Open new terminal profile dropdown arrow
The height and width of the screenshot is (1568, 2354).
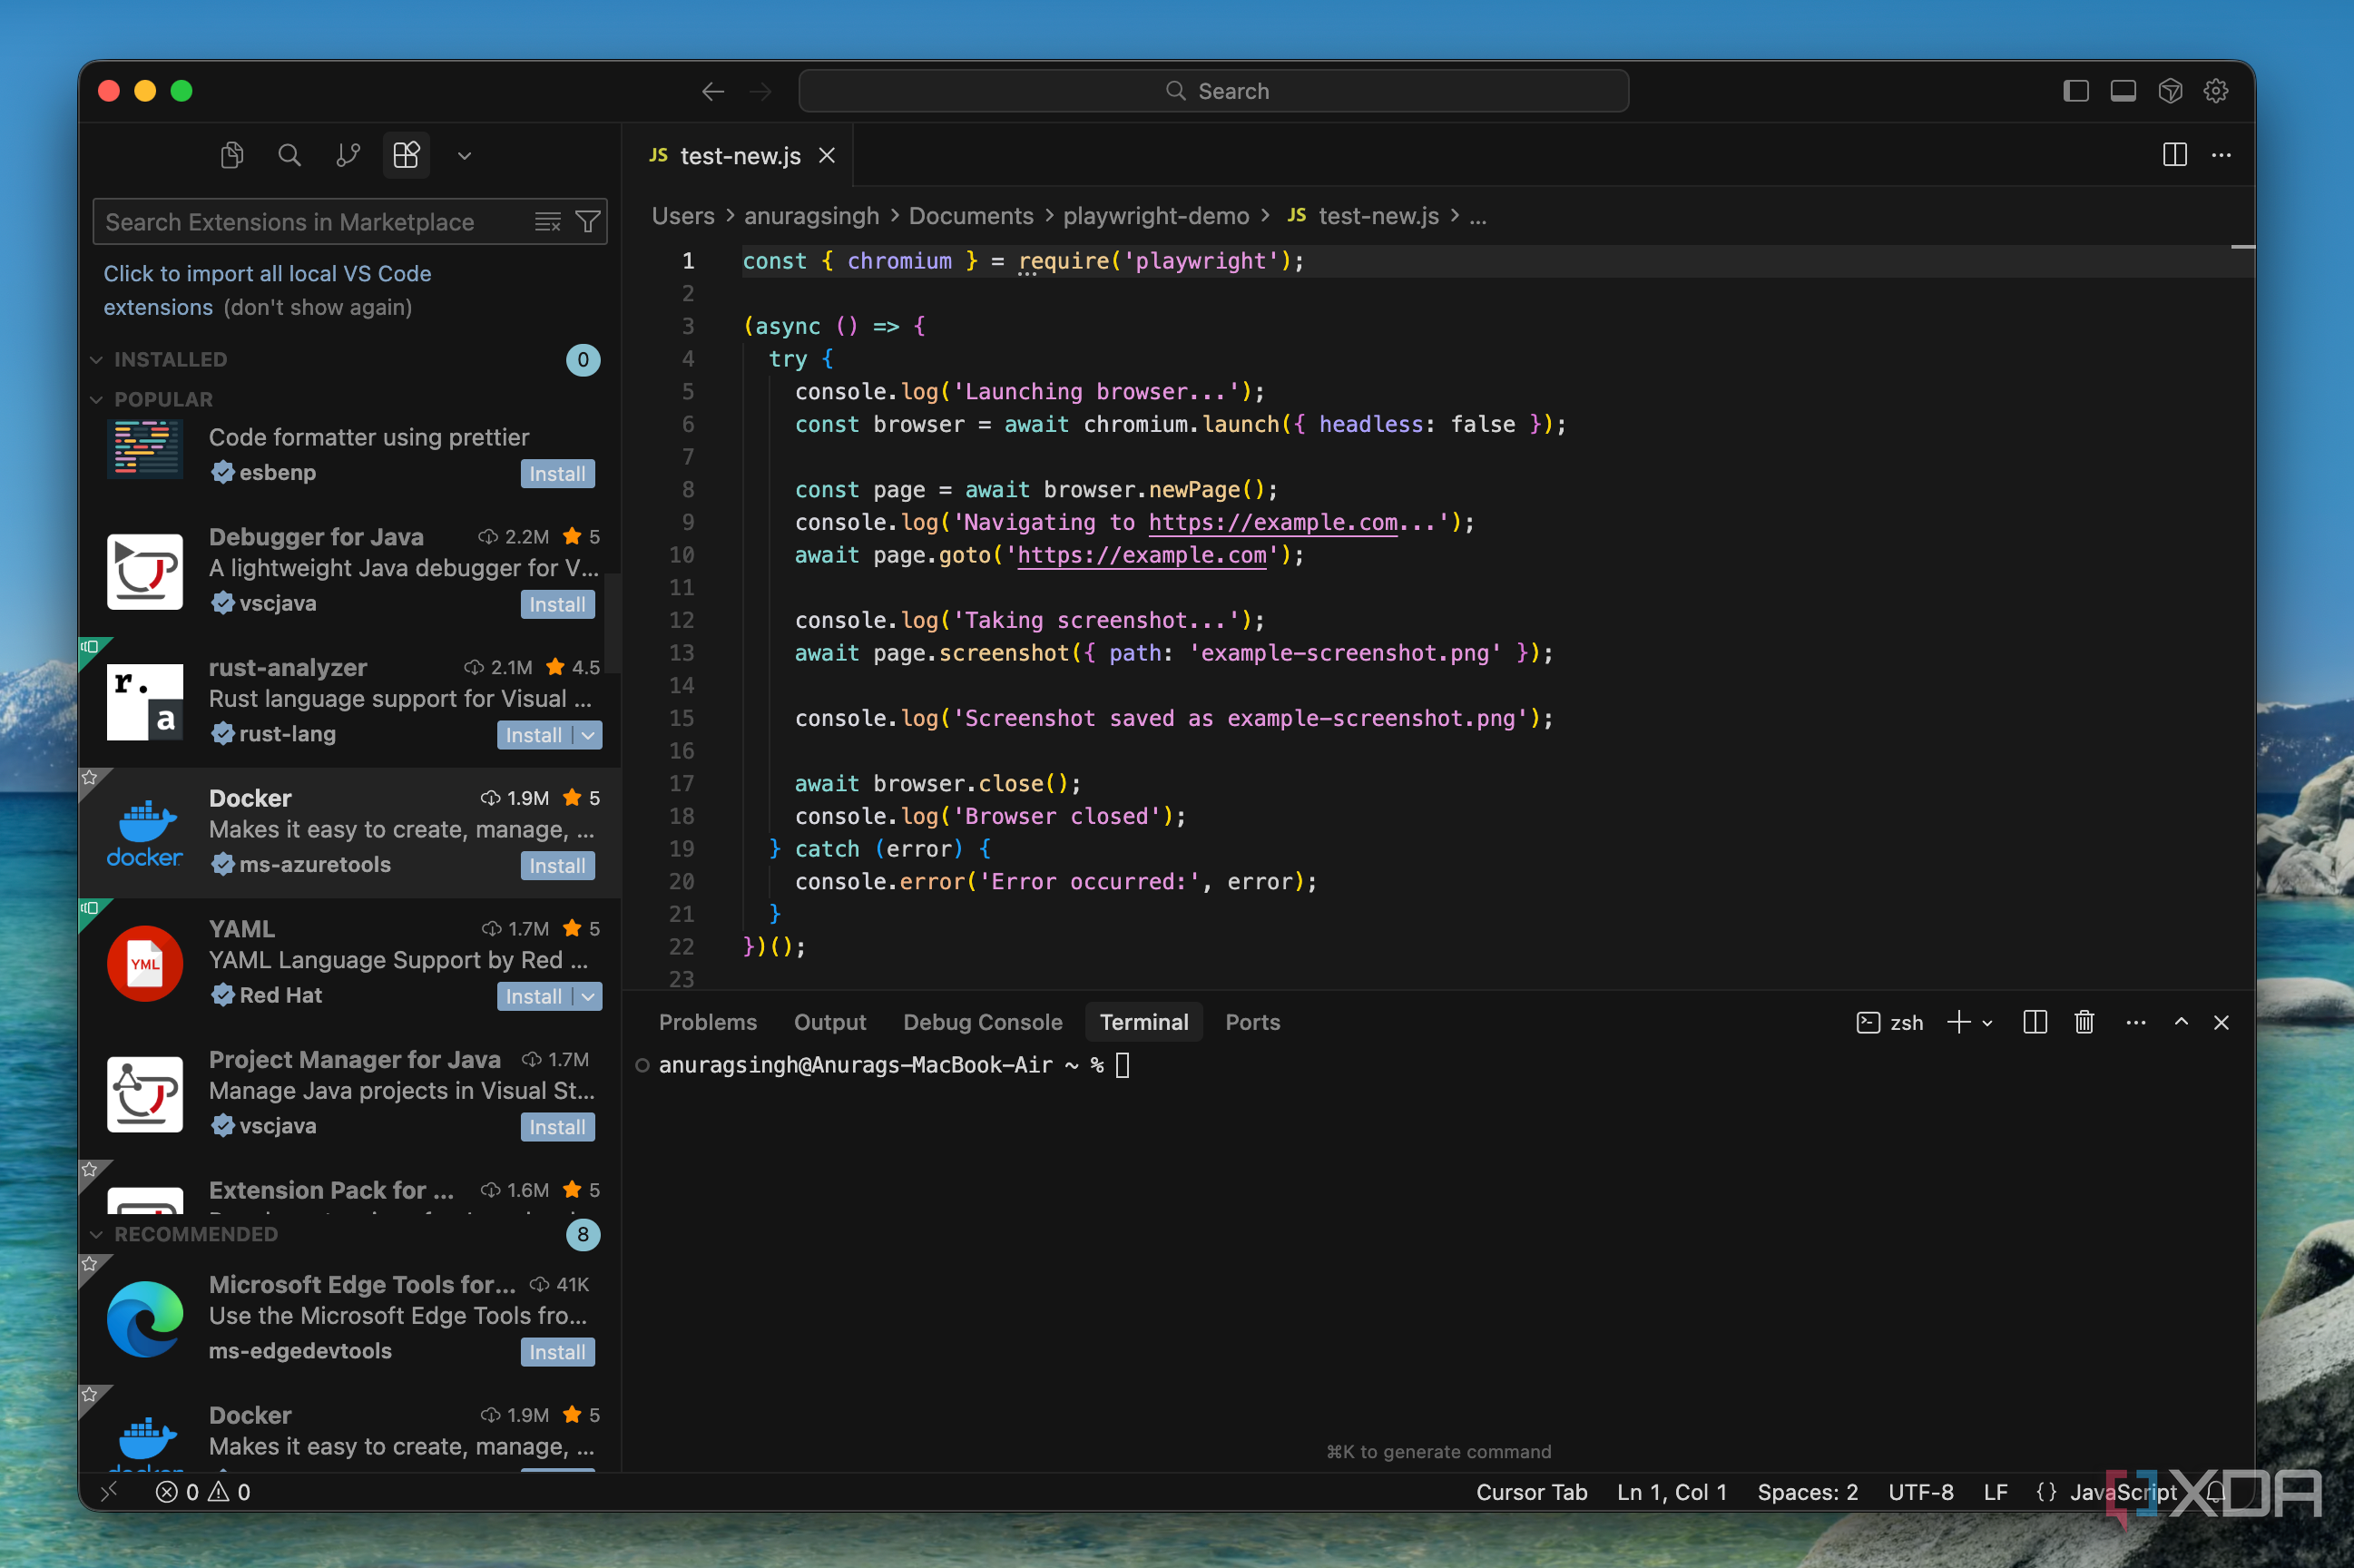1988,1023
